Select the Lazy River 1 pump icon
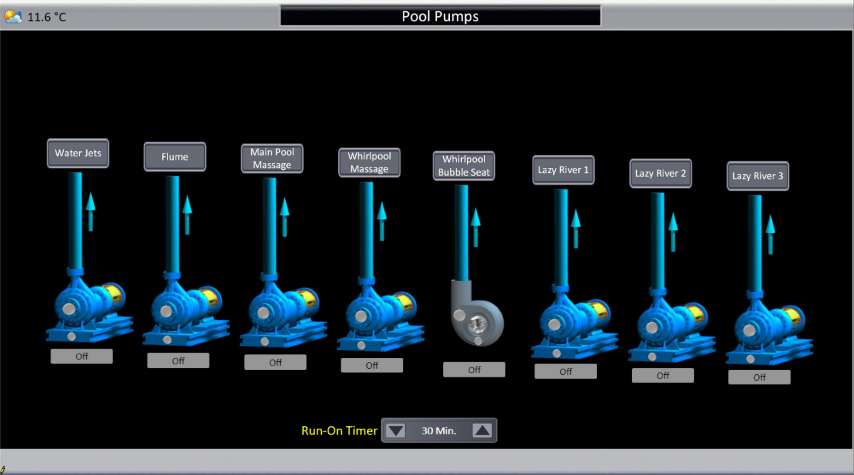This screenshot has width=854, height=475. pos(572,318)
